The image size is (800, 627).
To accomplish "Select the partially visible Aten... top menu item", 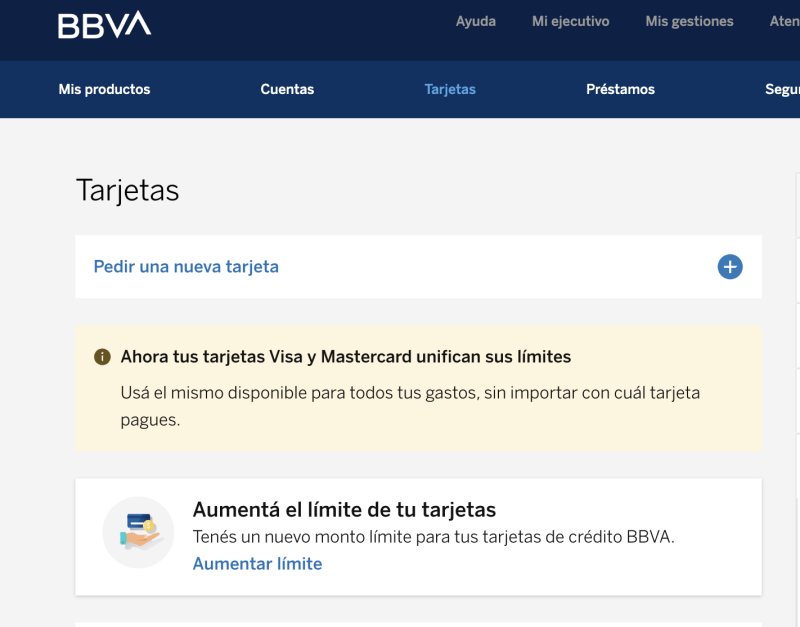I will click(x=784, y=21).
